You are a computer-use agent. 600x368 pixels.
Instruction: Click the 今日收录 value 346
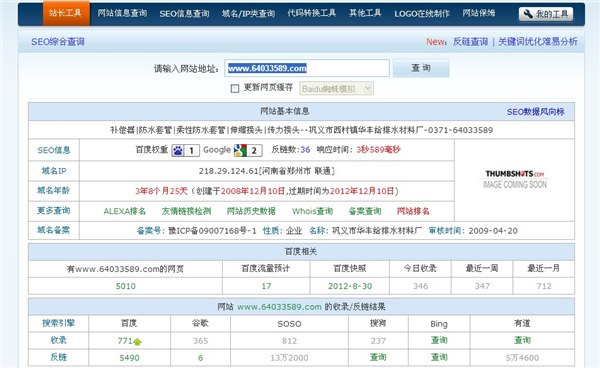tap(420, 286)
